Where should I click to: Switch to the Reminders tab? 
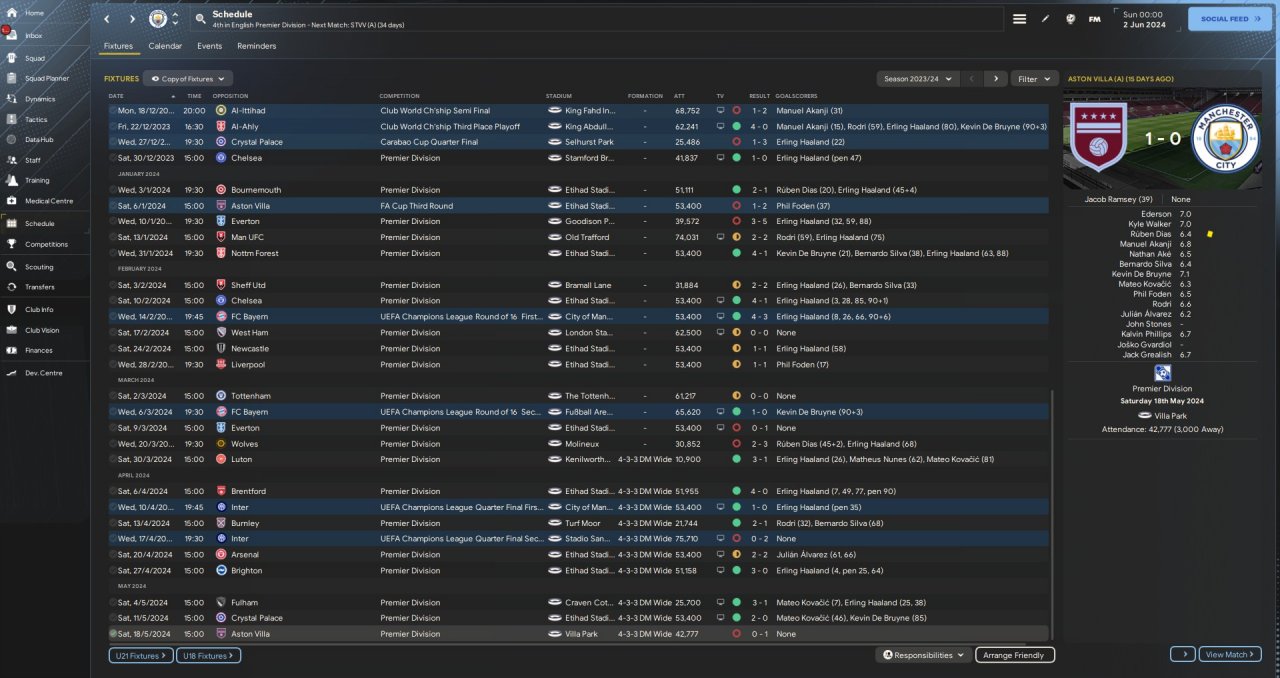point(257,46)
